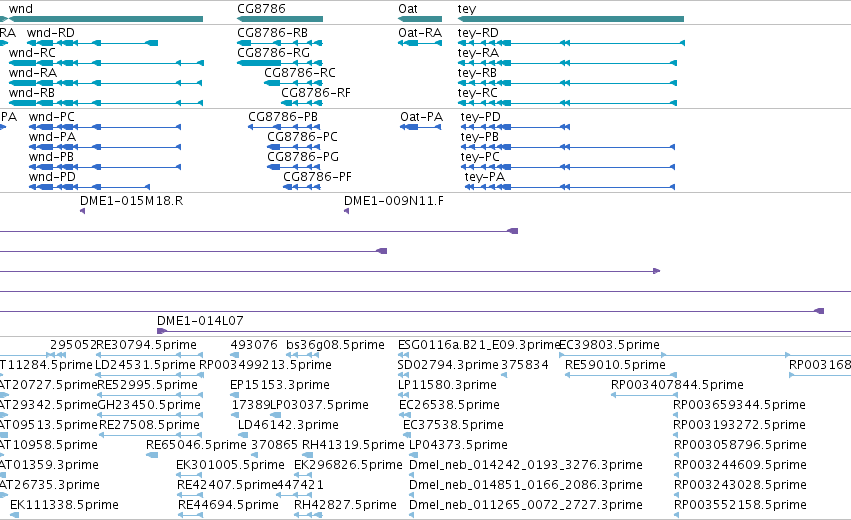Click protein CG8786-PB
Viewport: 851px width, 520px height.
point(283,117)
